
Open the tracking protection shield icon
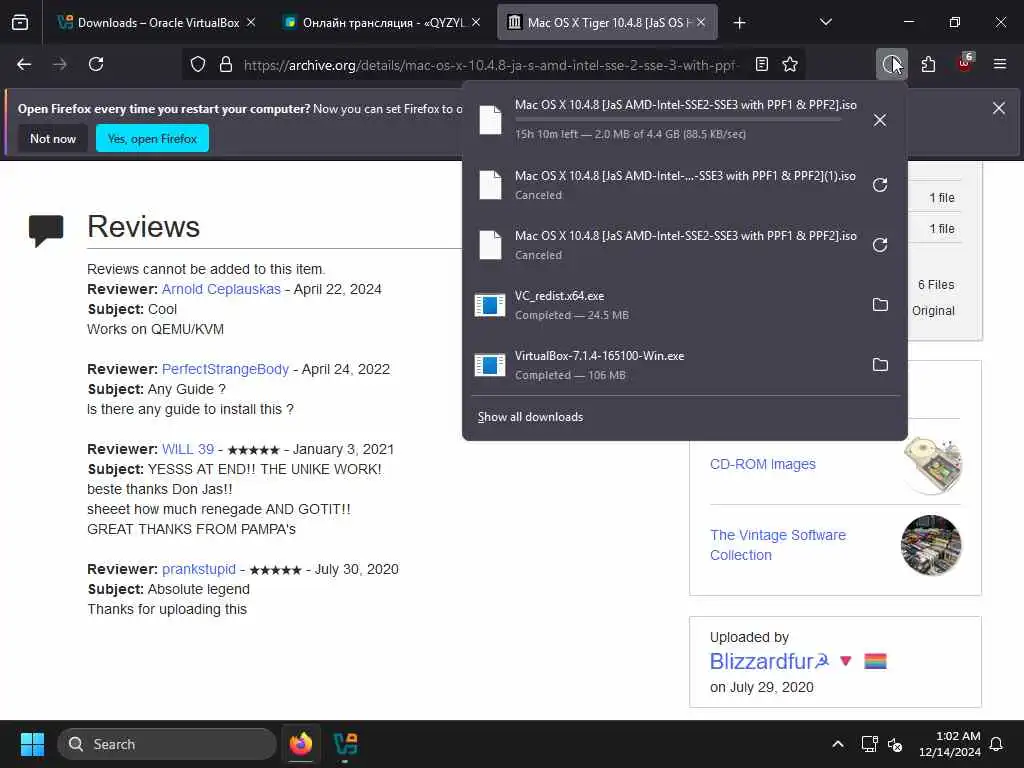[198, 64]
